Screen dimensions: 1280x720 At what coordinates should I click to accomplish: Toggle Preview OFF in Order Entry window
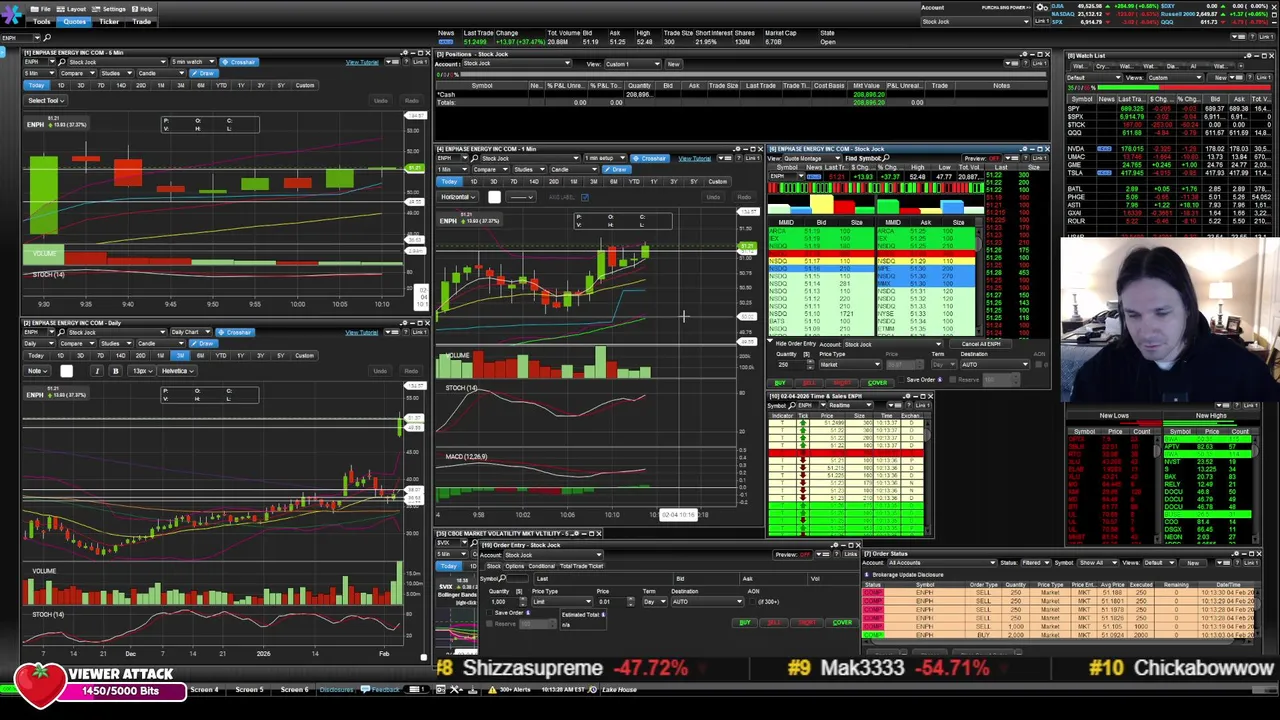tap(792, 555)
